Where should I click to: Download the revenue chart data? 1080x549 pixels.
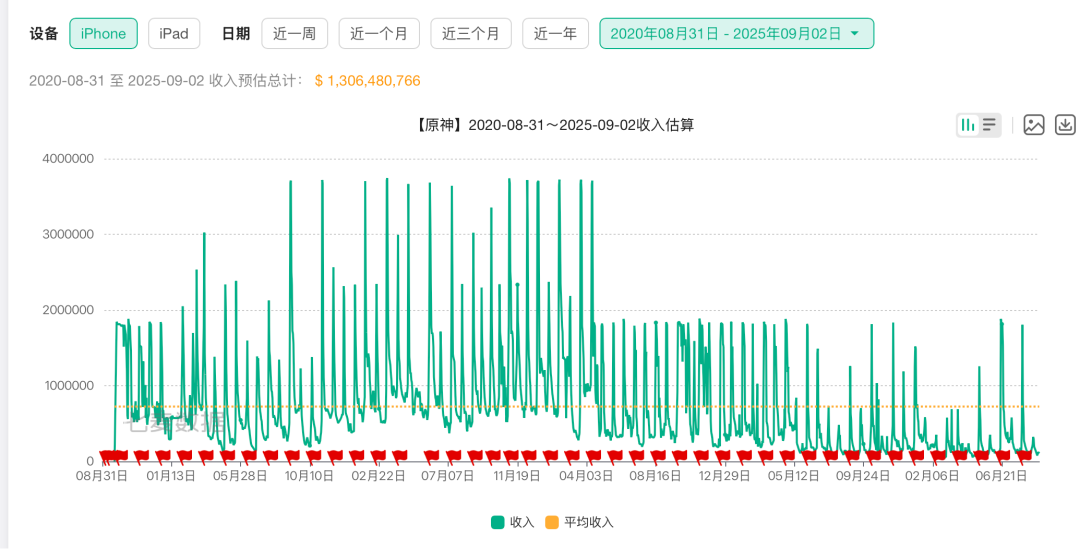(x=1066, y=125)
